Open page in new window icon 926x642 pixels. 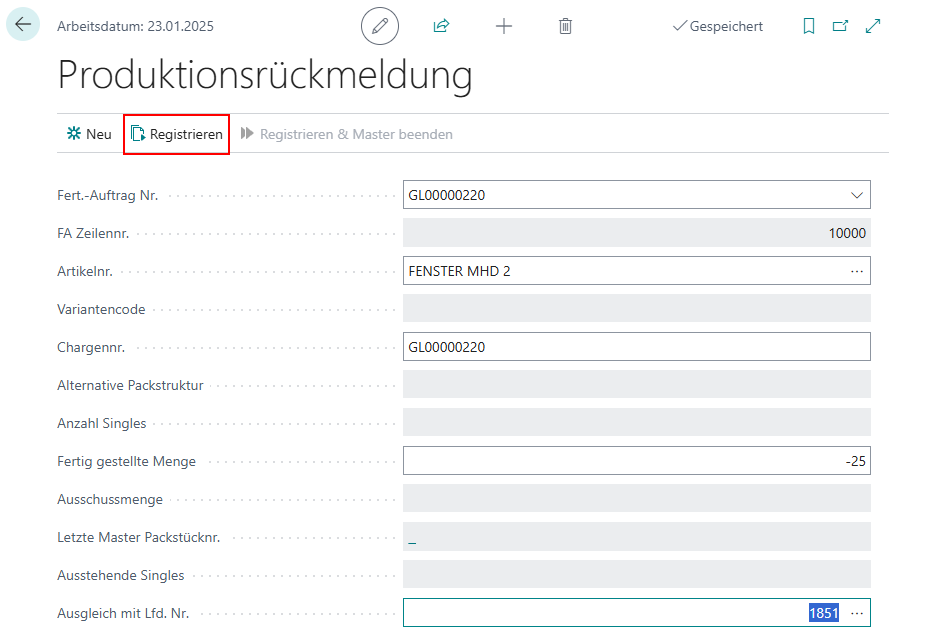pos(841,26)
